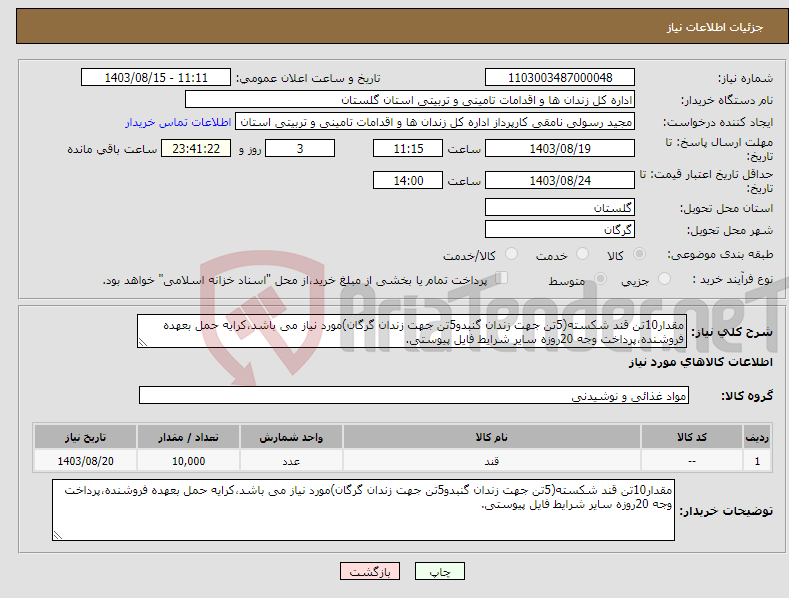
Task: Click the price validity date 1403/08/24
Action: (x=560, y=180)
